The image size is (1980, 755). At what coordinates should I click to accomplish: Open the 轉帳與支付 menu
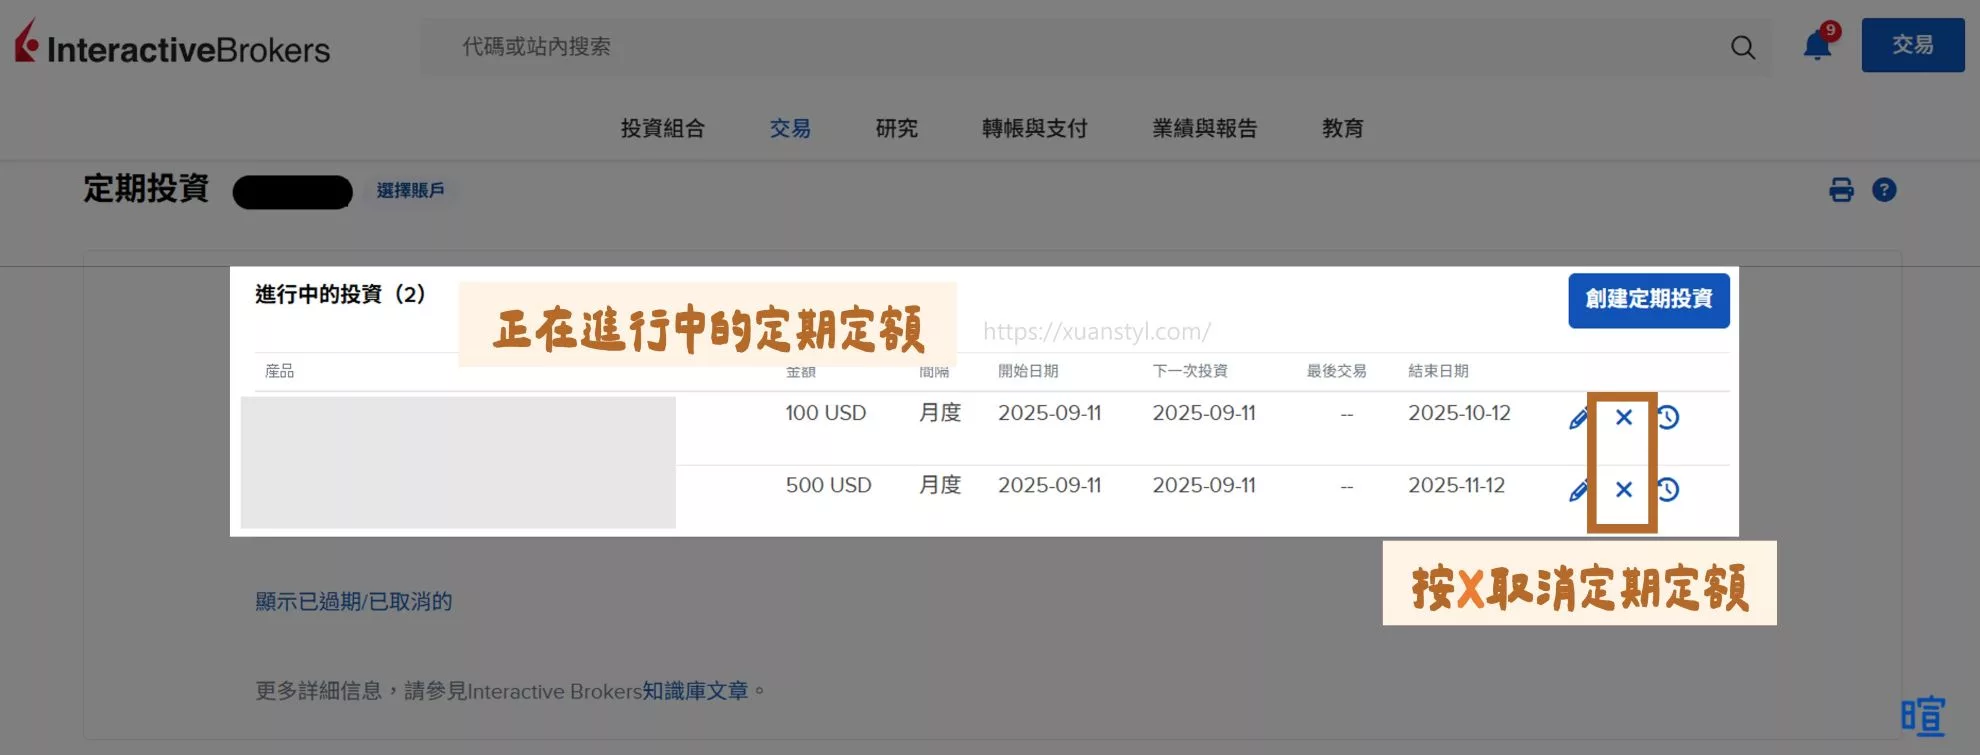1034,128
